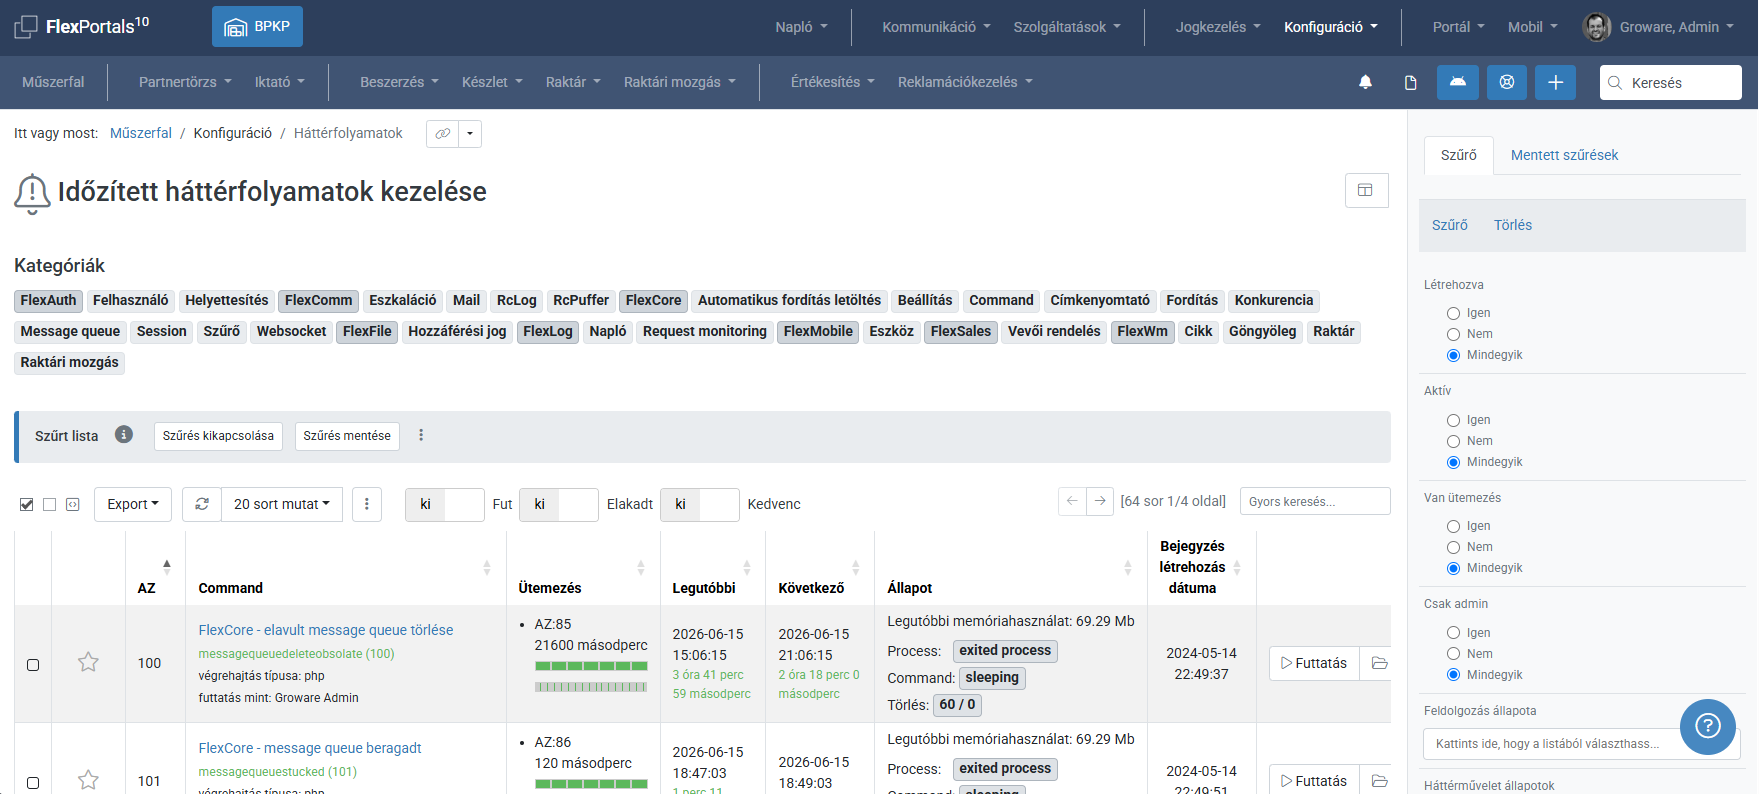Viewport: 1759px width, 794px height.
Task: Sort by the Állapot column arrows
Action: point(1128,567)
